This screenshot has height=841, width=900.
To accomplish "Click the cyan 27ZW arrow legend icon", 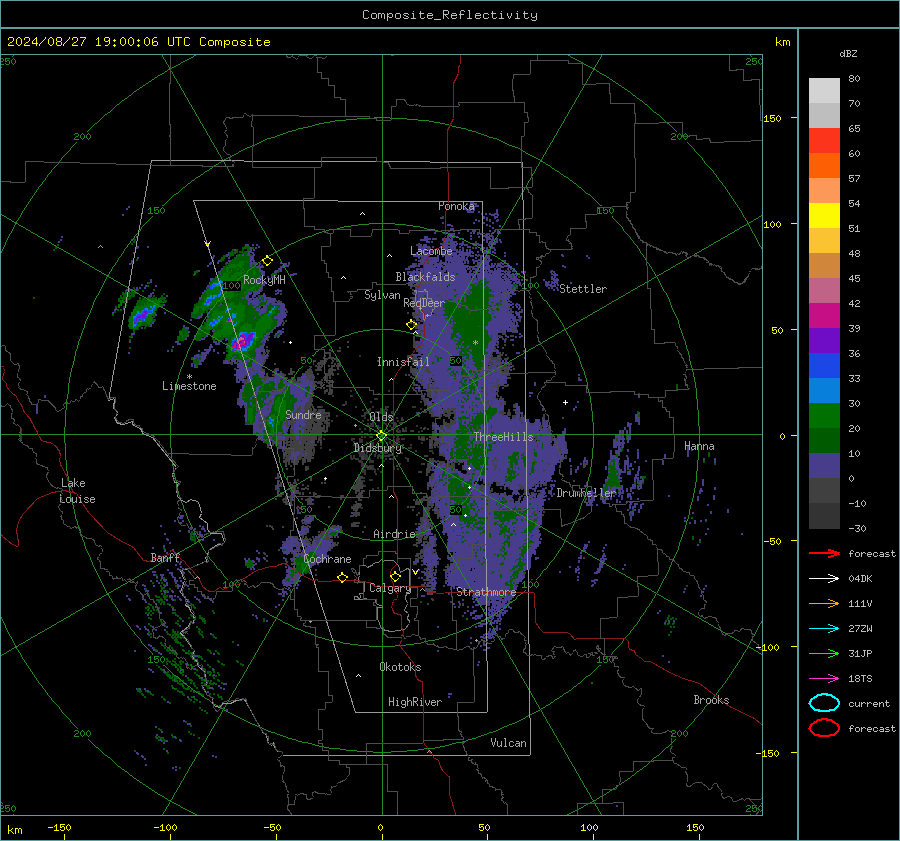I will coord(824,629).
